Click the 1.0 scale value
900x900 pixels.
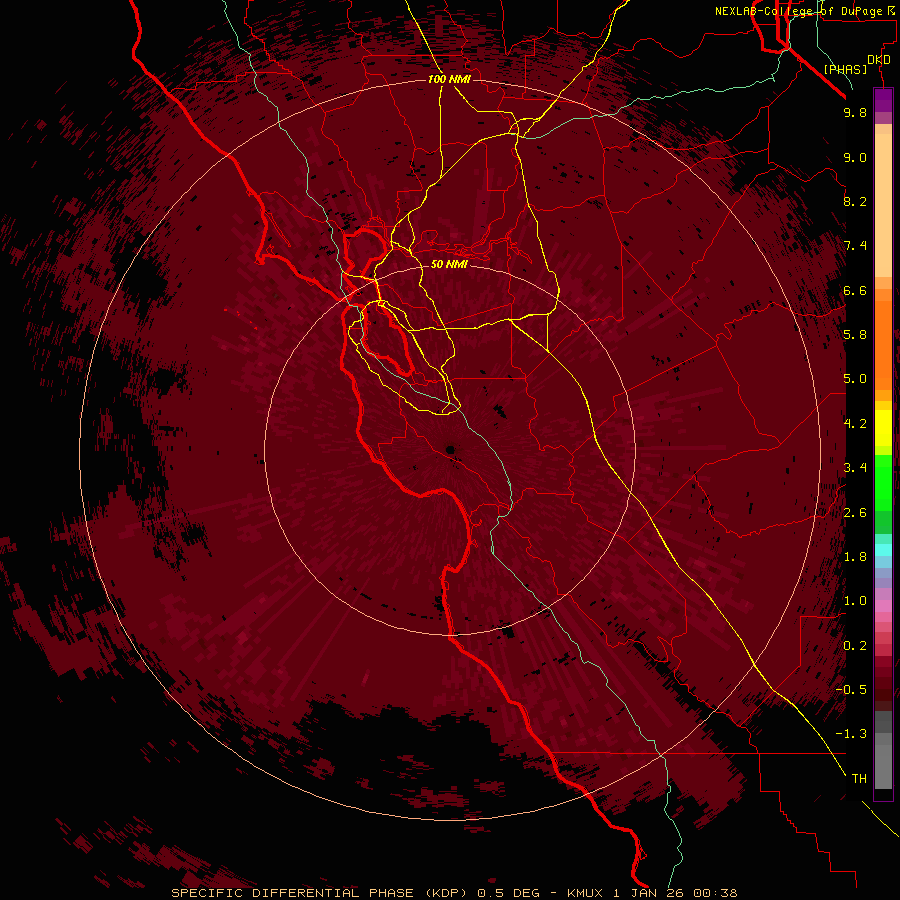[x=855, y=601]
